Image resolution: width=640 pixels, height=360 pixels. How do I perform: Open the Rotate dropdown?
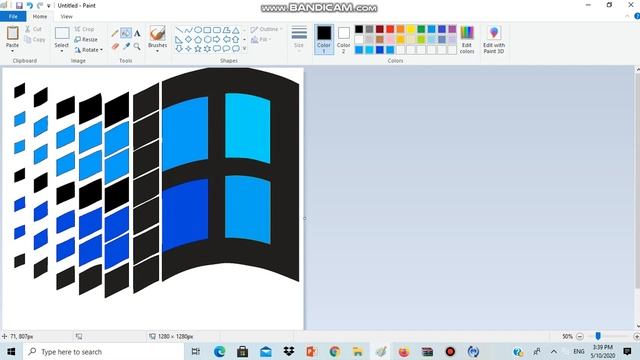tap(89, 50)
